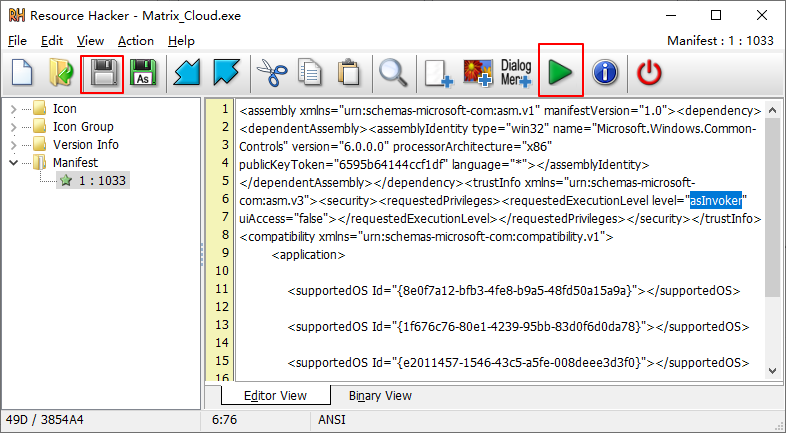The height and width of the screenshot is (433, 786).
Task: Select the Version Info tree label
Action: [86, 144]
